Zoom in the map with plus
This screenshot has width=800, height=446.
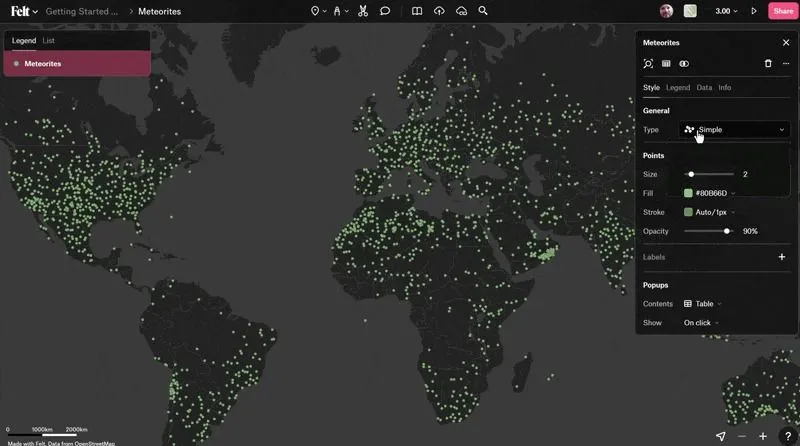pyautogui.click(x=763, y=436)
